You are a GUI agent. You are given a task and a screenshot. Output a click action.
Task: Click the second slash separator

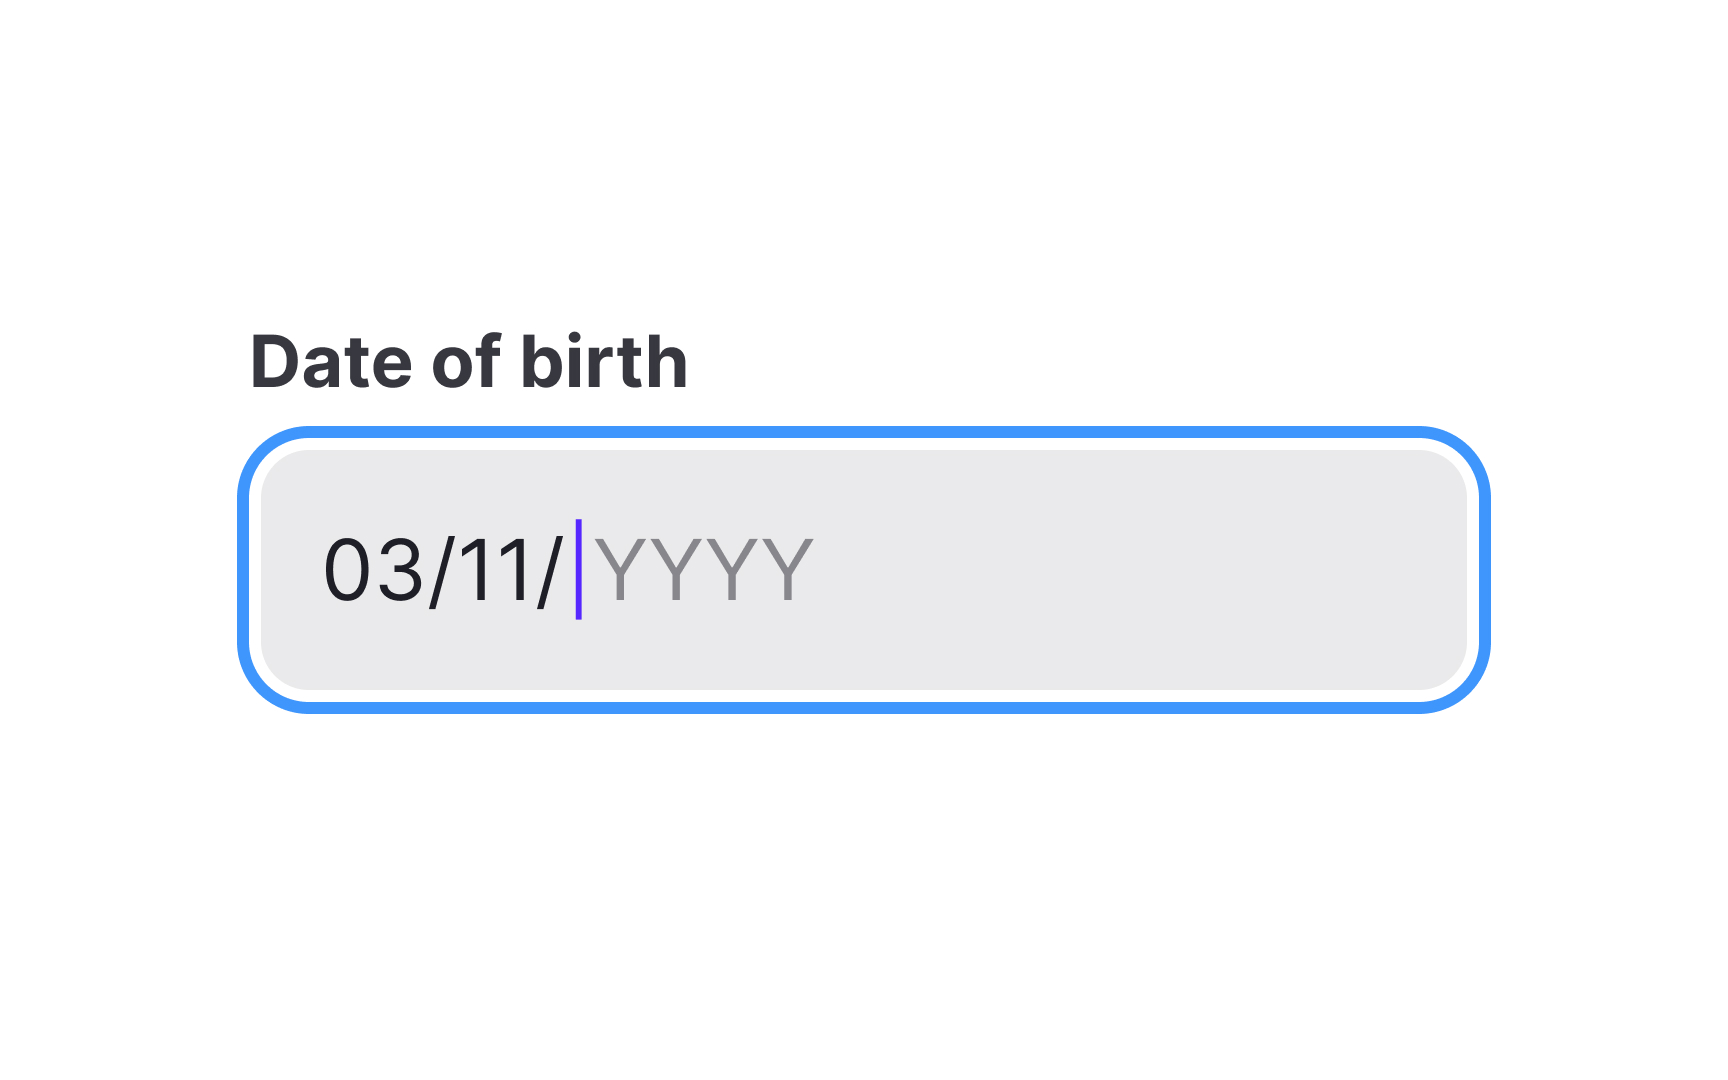552,568
